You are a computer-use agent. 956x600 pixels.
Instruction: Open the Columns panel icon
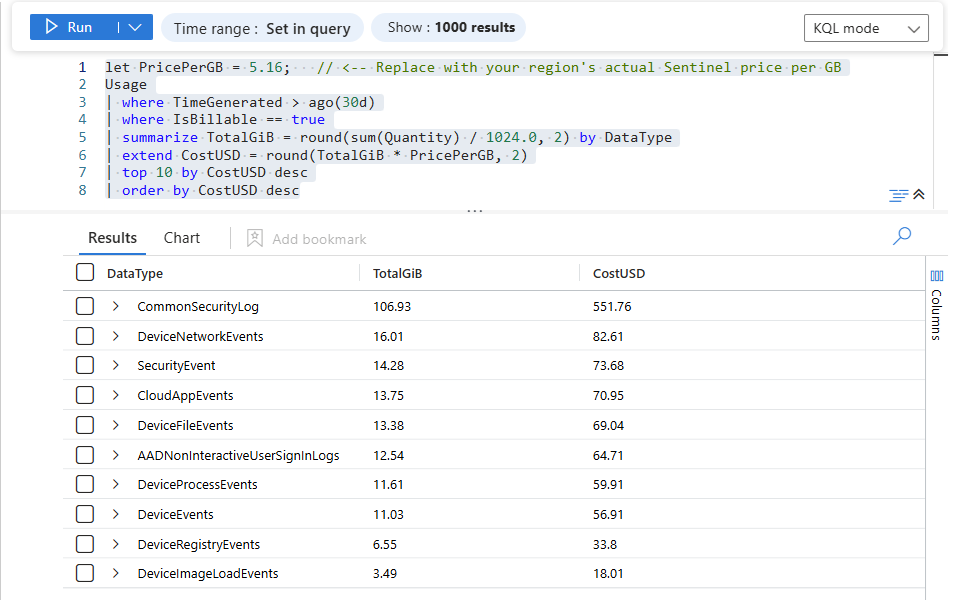pos(936,276)
